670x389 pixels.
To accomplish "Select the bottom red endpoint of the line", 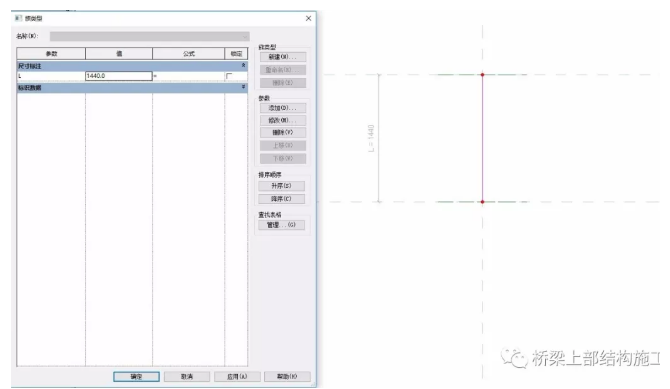I will (482, 202).
